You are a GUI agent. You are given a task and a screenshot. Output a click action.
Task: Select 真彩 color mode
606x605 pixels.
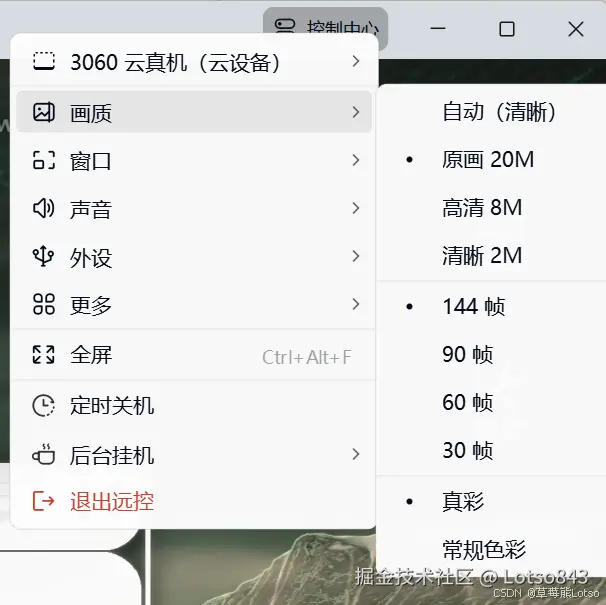coord(492,502)
